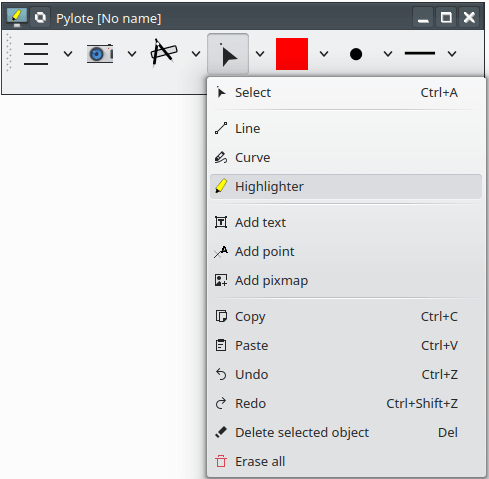The height and width of the screenshot is (479, 489).
Task: Expand dropdown arrow beside line style
Action: (x=452, y=54)
